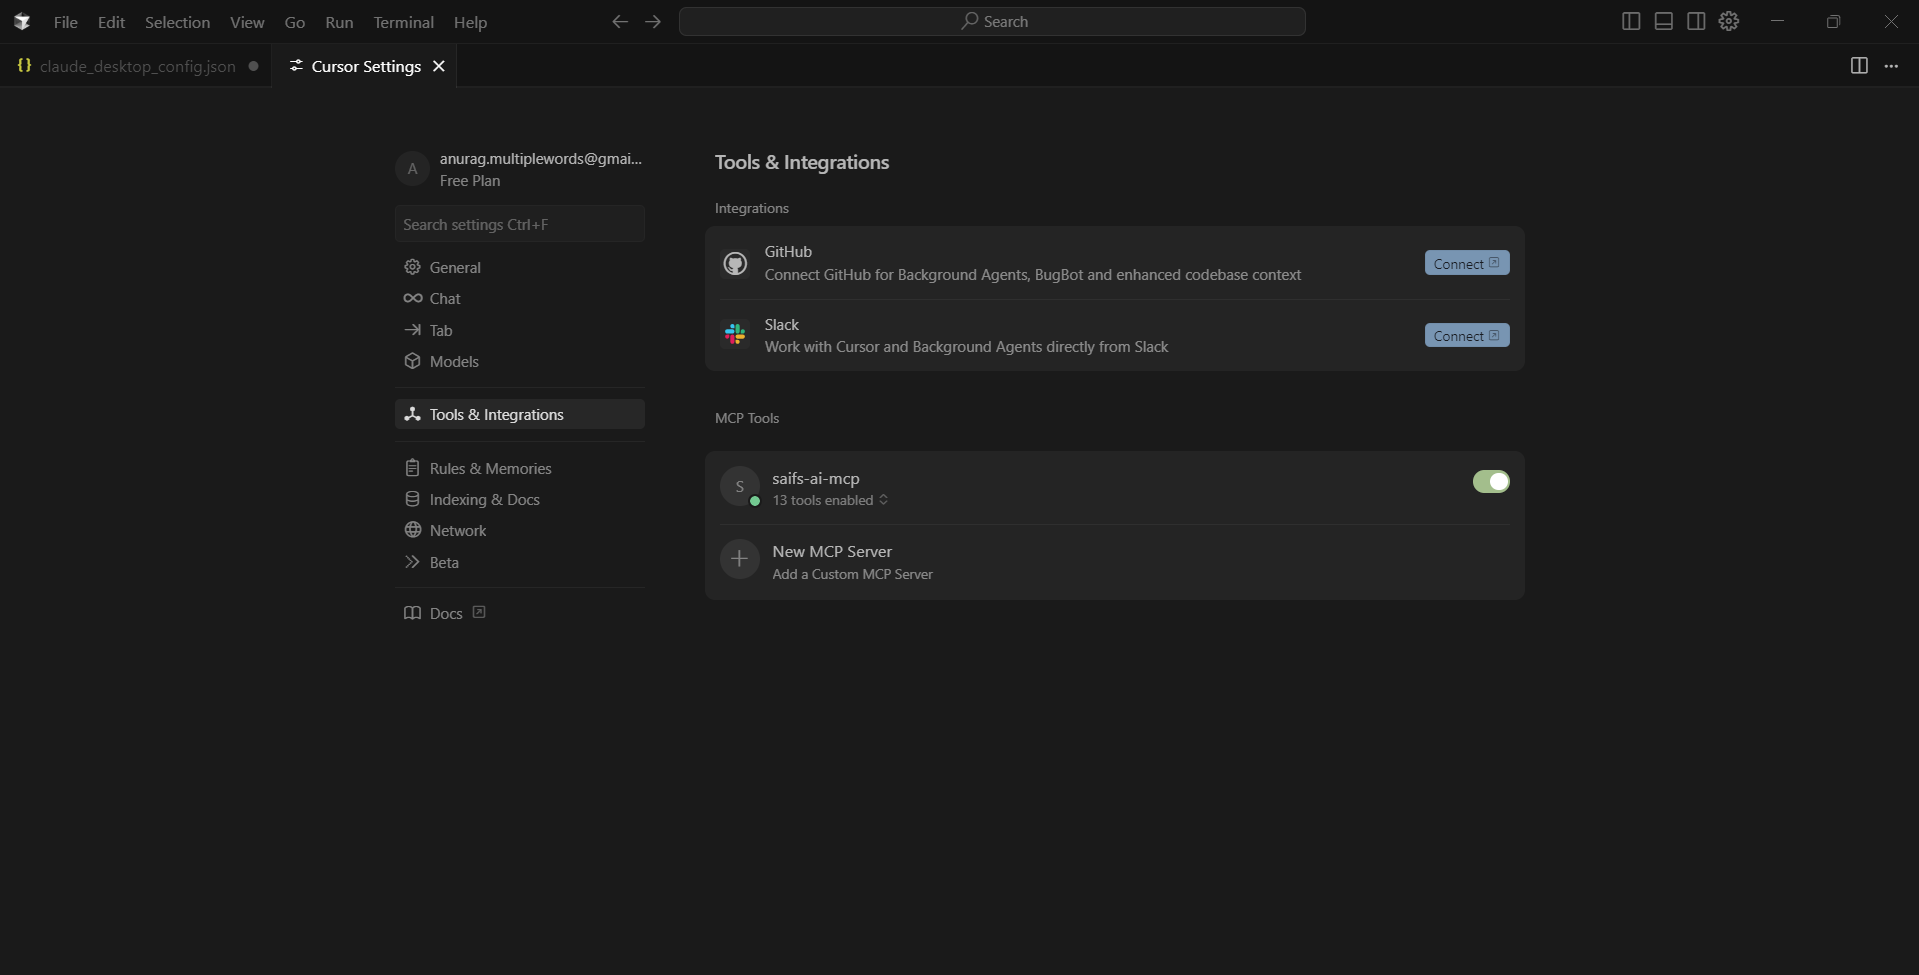Open the editor More Actions ellipsis
1919x975 pixels.
[1891, 65]
